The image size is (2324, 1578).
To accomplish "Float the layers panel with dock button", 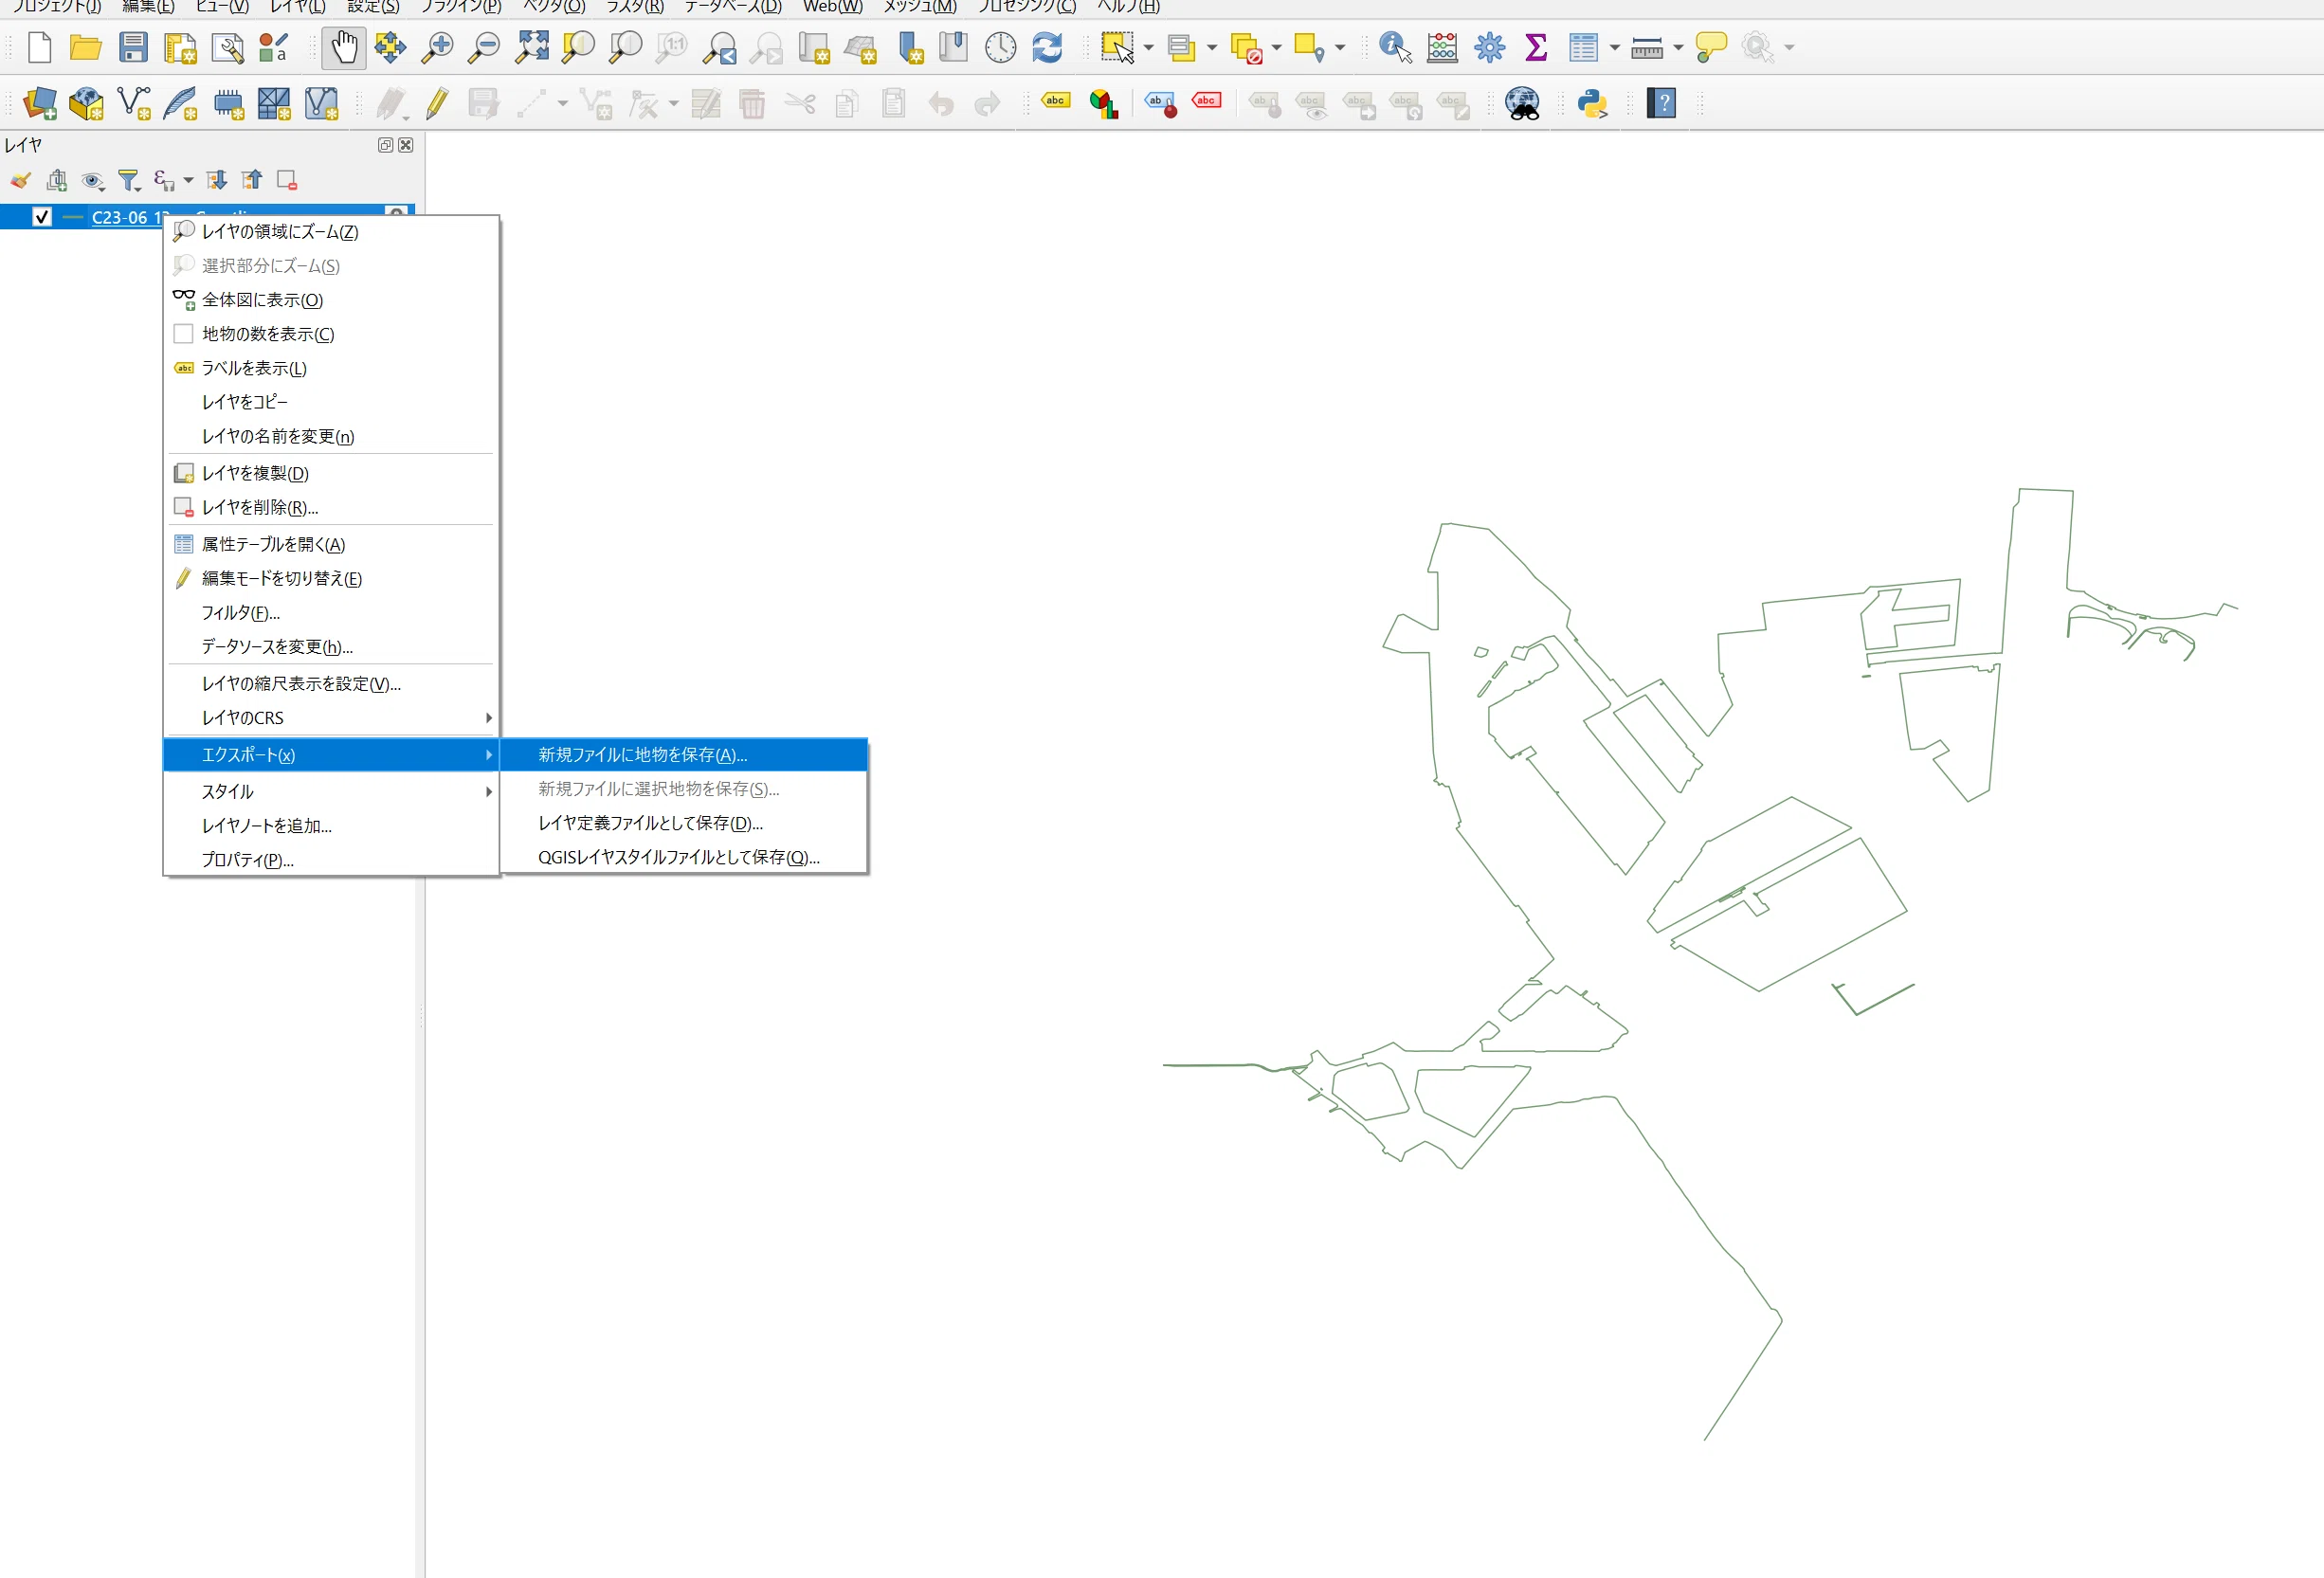I will [385, 145].
